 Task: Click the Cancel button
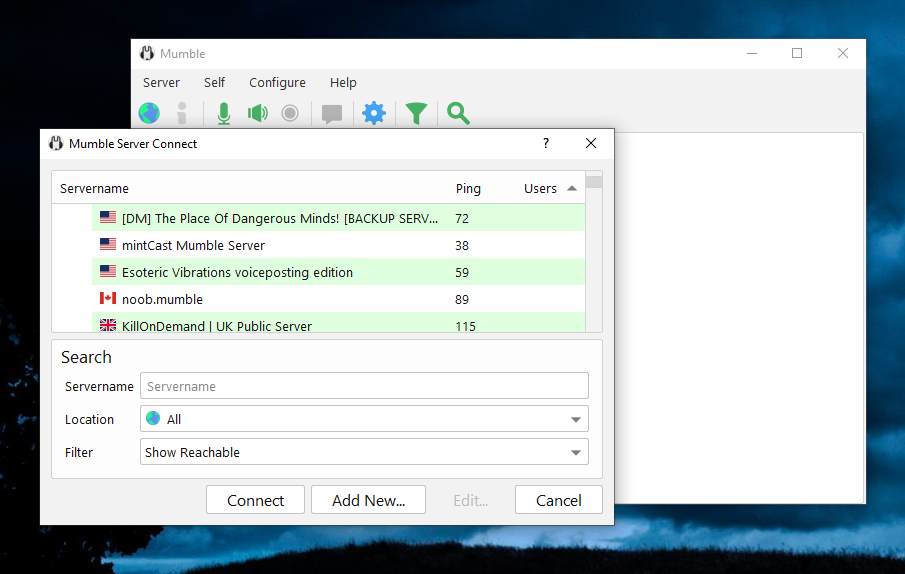(559, 500)
